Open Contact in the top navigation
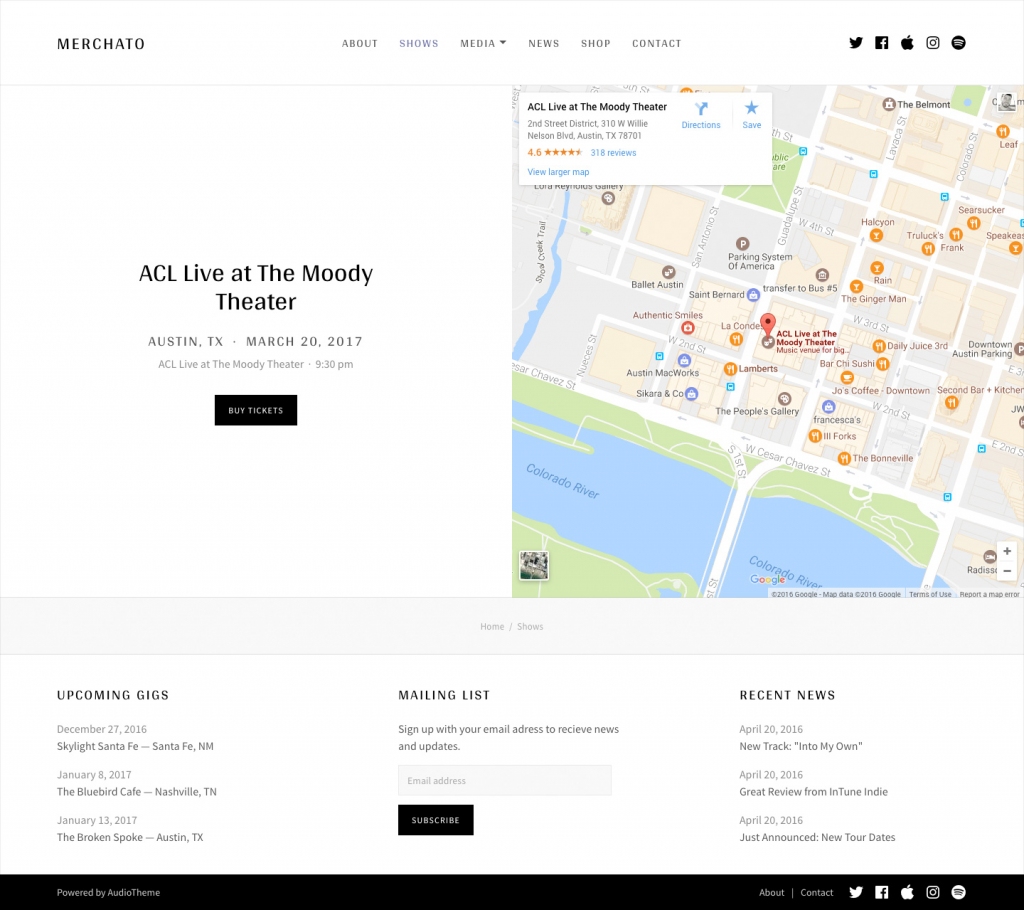 click(x=656, y=43)
